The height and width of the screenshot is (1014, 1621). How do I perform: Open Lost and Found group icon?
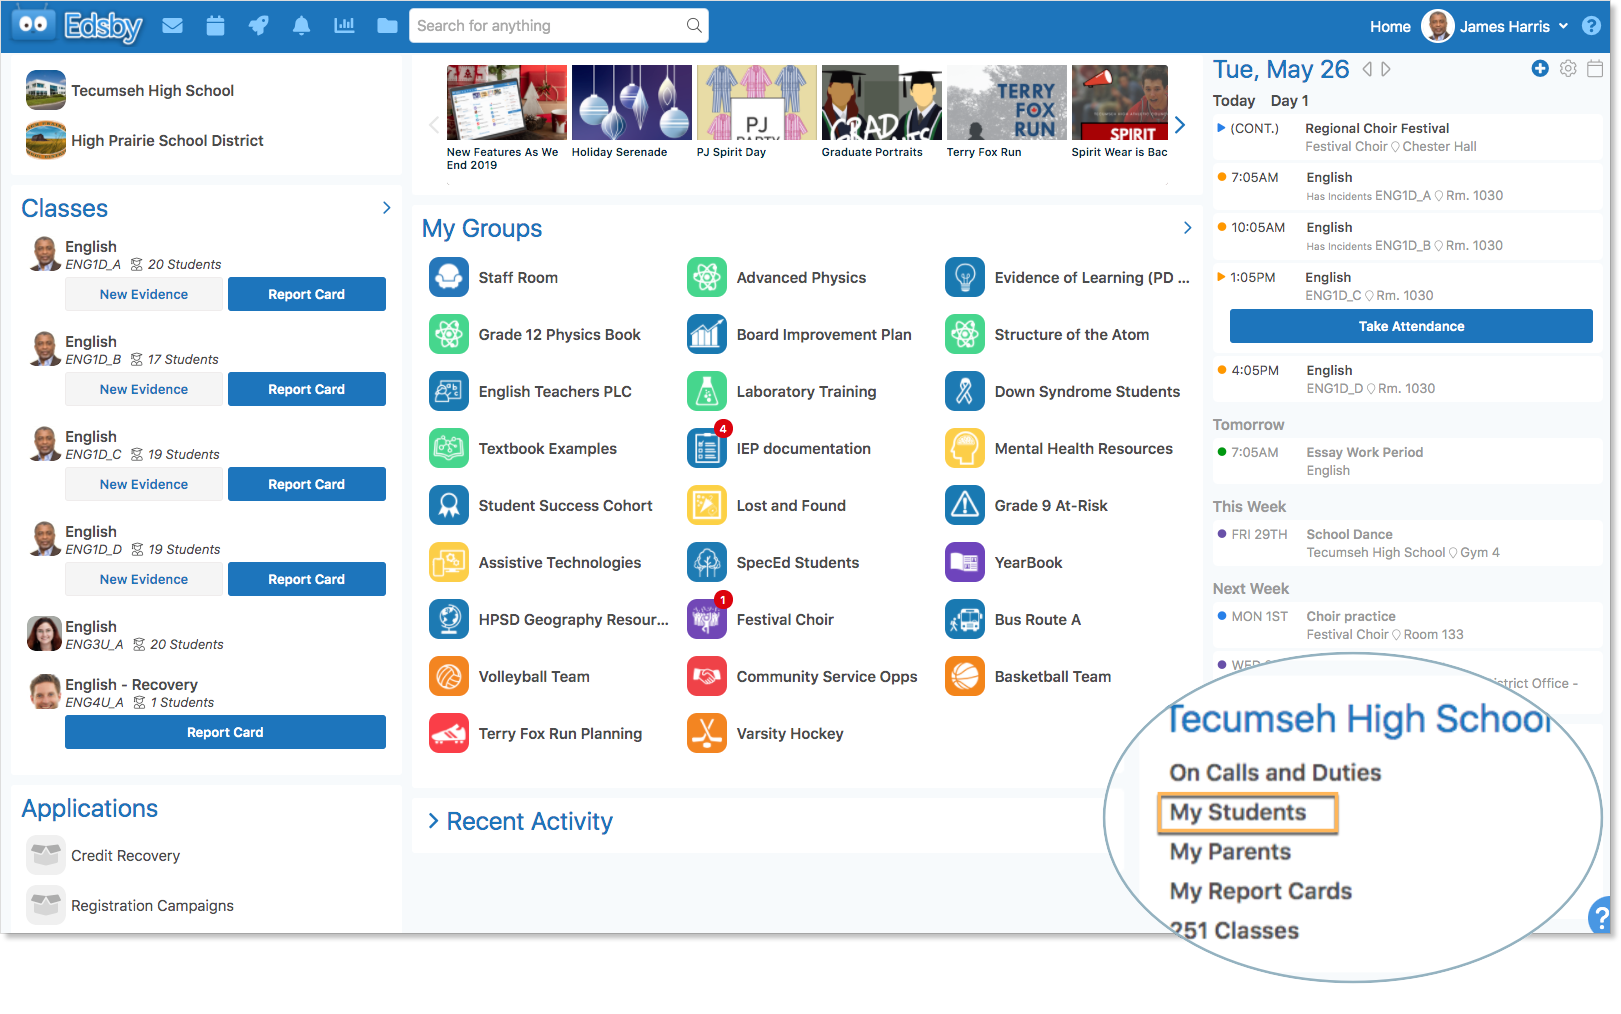[x=707, y=505]
